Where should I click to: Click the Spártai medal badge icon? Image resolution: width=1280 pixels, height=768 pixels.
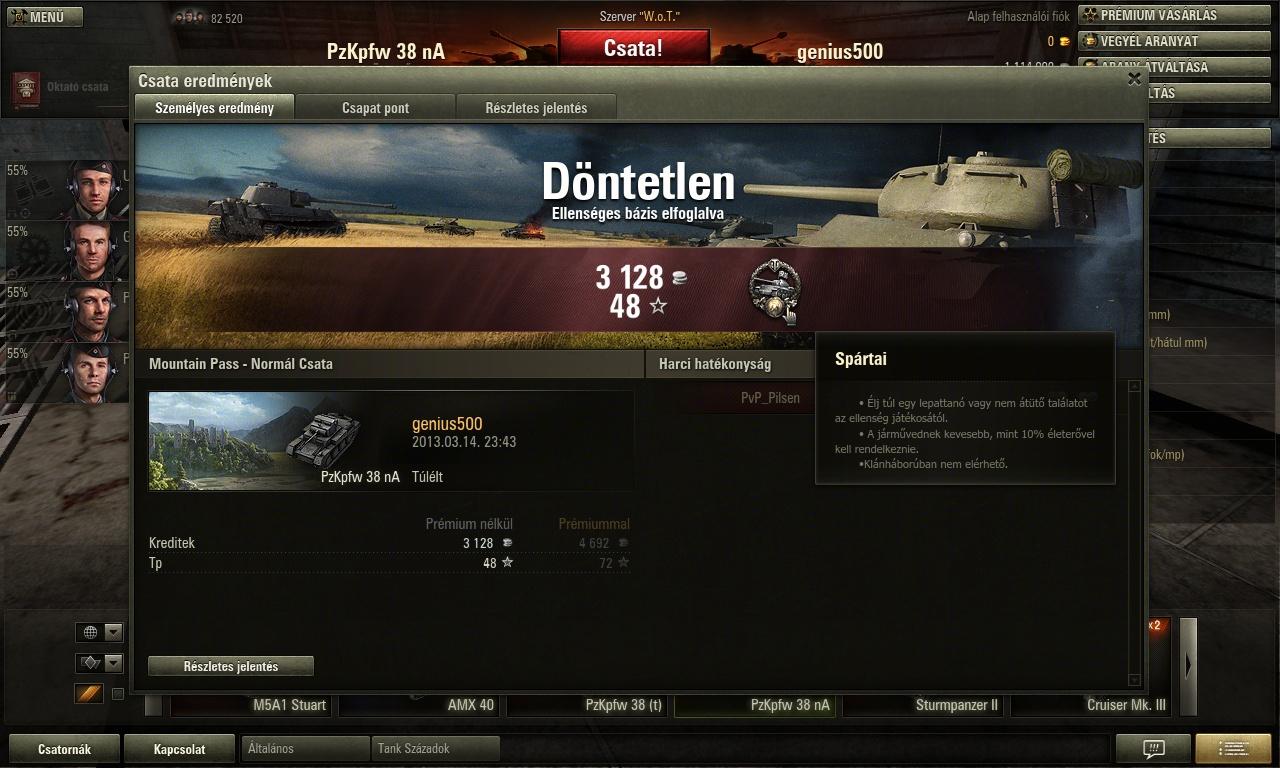[774, 291]
